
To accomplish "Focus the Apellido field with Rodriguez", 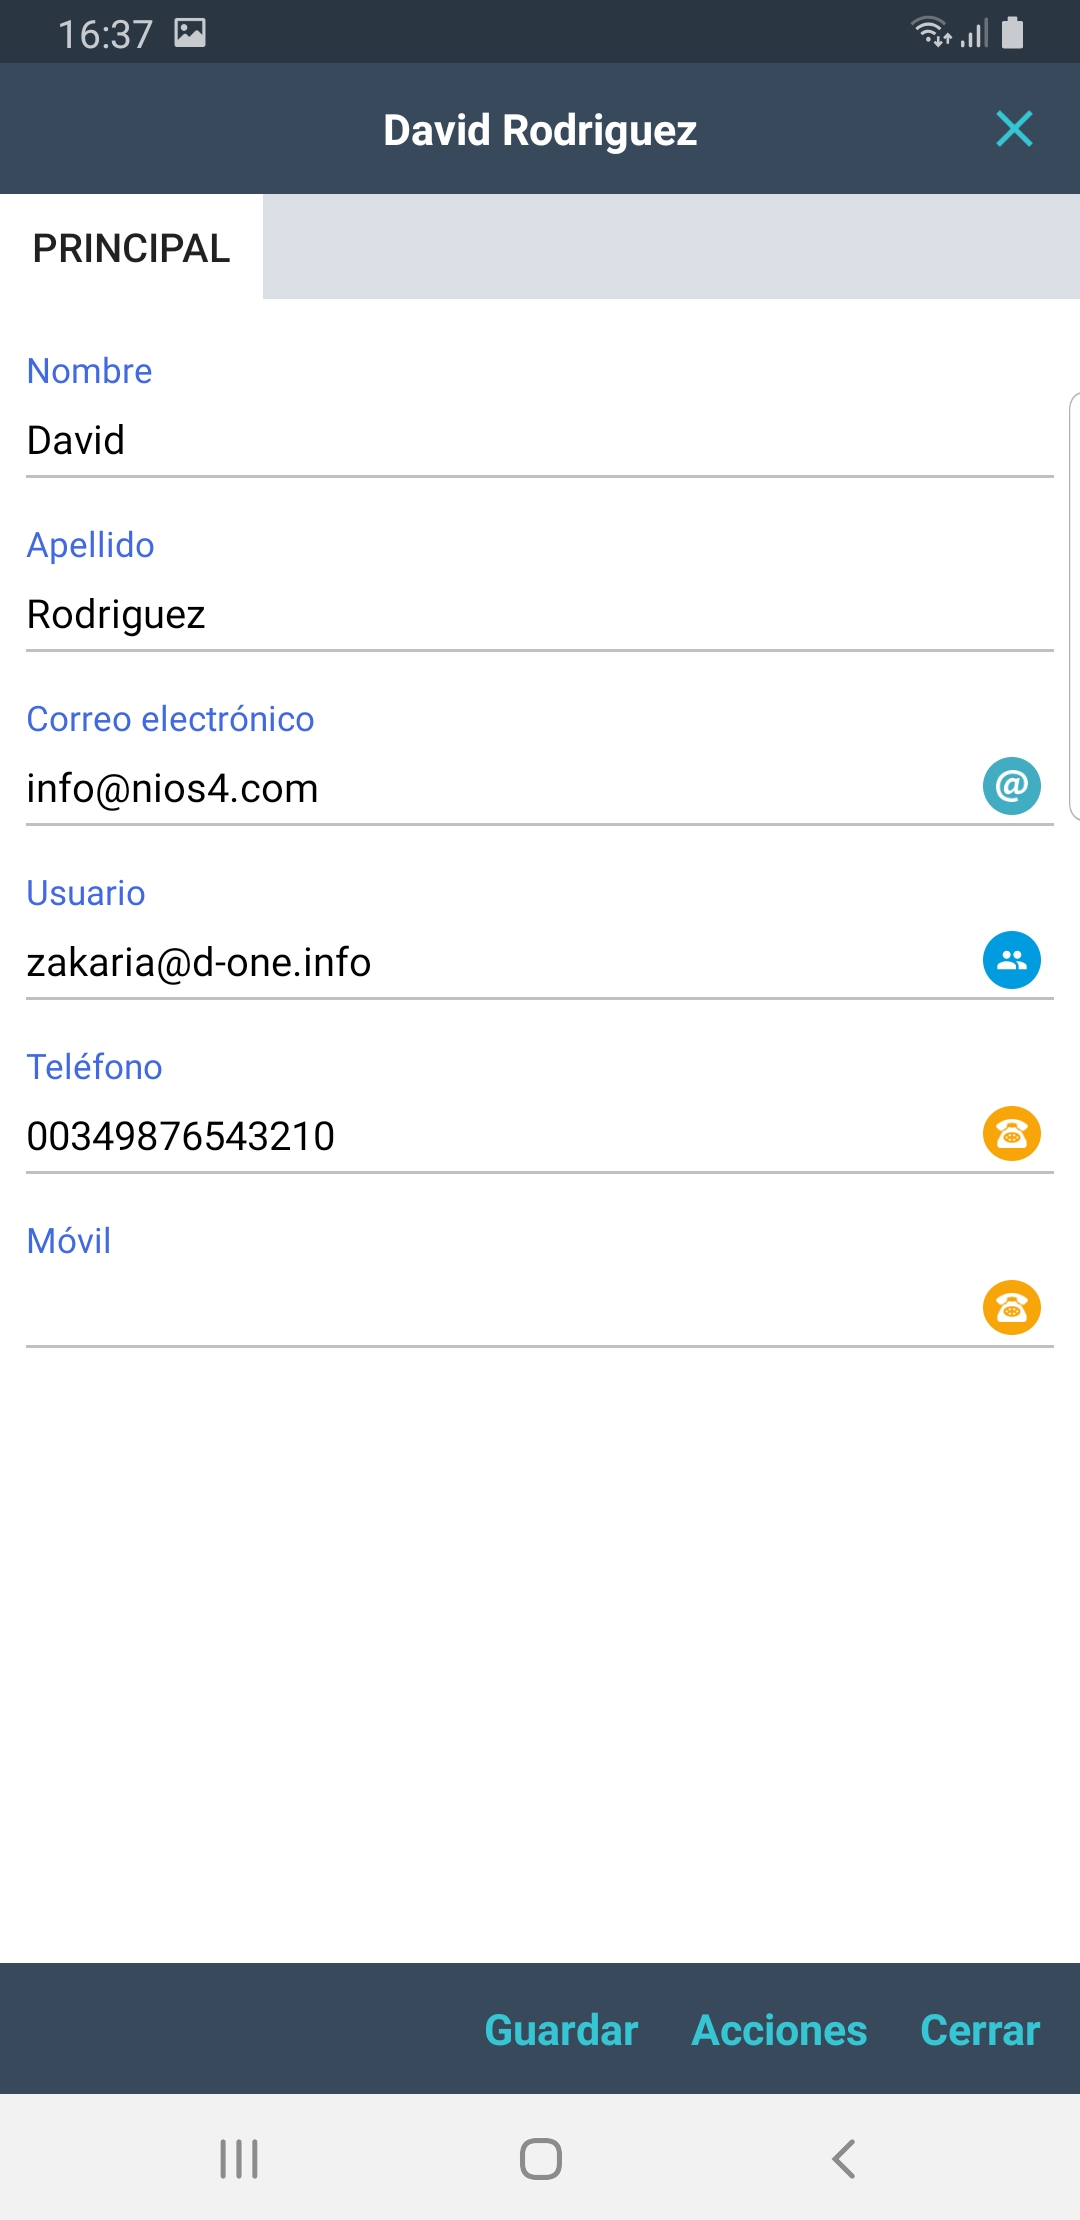I will (500, 615).
